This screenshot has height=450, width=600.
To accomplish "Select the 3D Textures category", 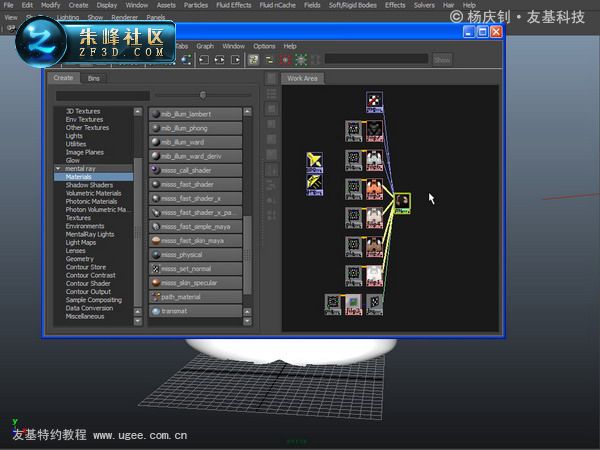I will (83, 111).
